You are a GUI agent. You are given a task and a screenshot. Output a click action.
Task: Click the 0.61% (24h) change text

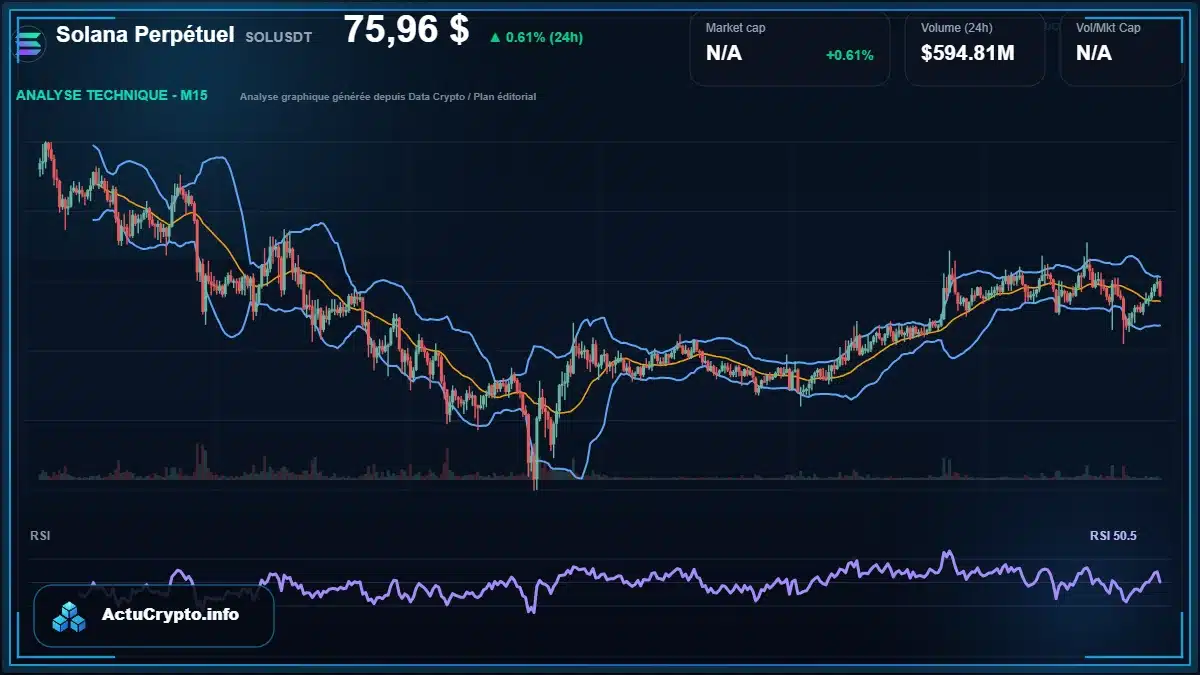[544, 37]
